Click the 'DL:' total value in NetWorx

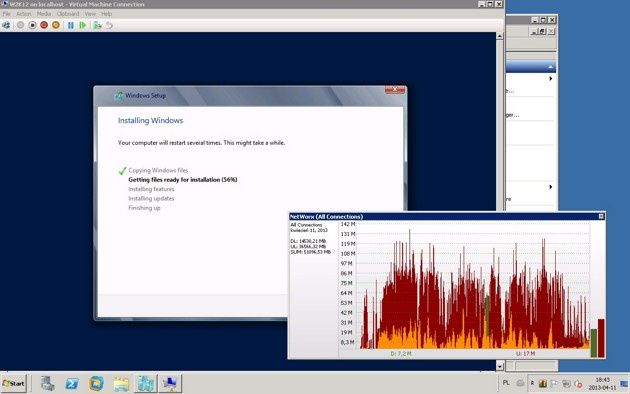click(x=308, y=241)
